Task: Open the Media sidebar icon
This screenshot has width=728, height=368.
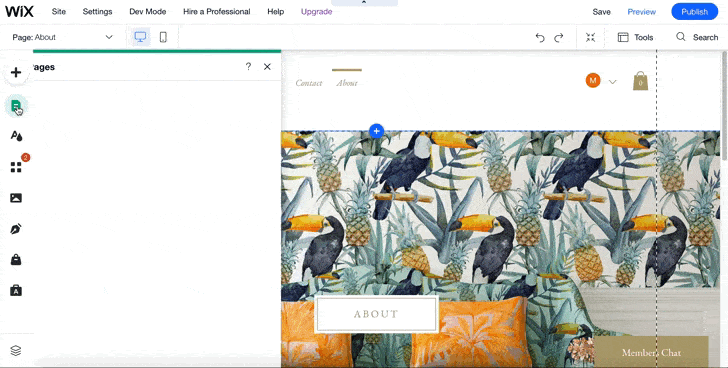Action: tap(16, 198)
